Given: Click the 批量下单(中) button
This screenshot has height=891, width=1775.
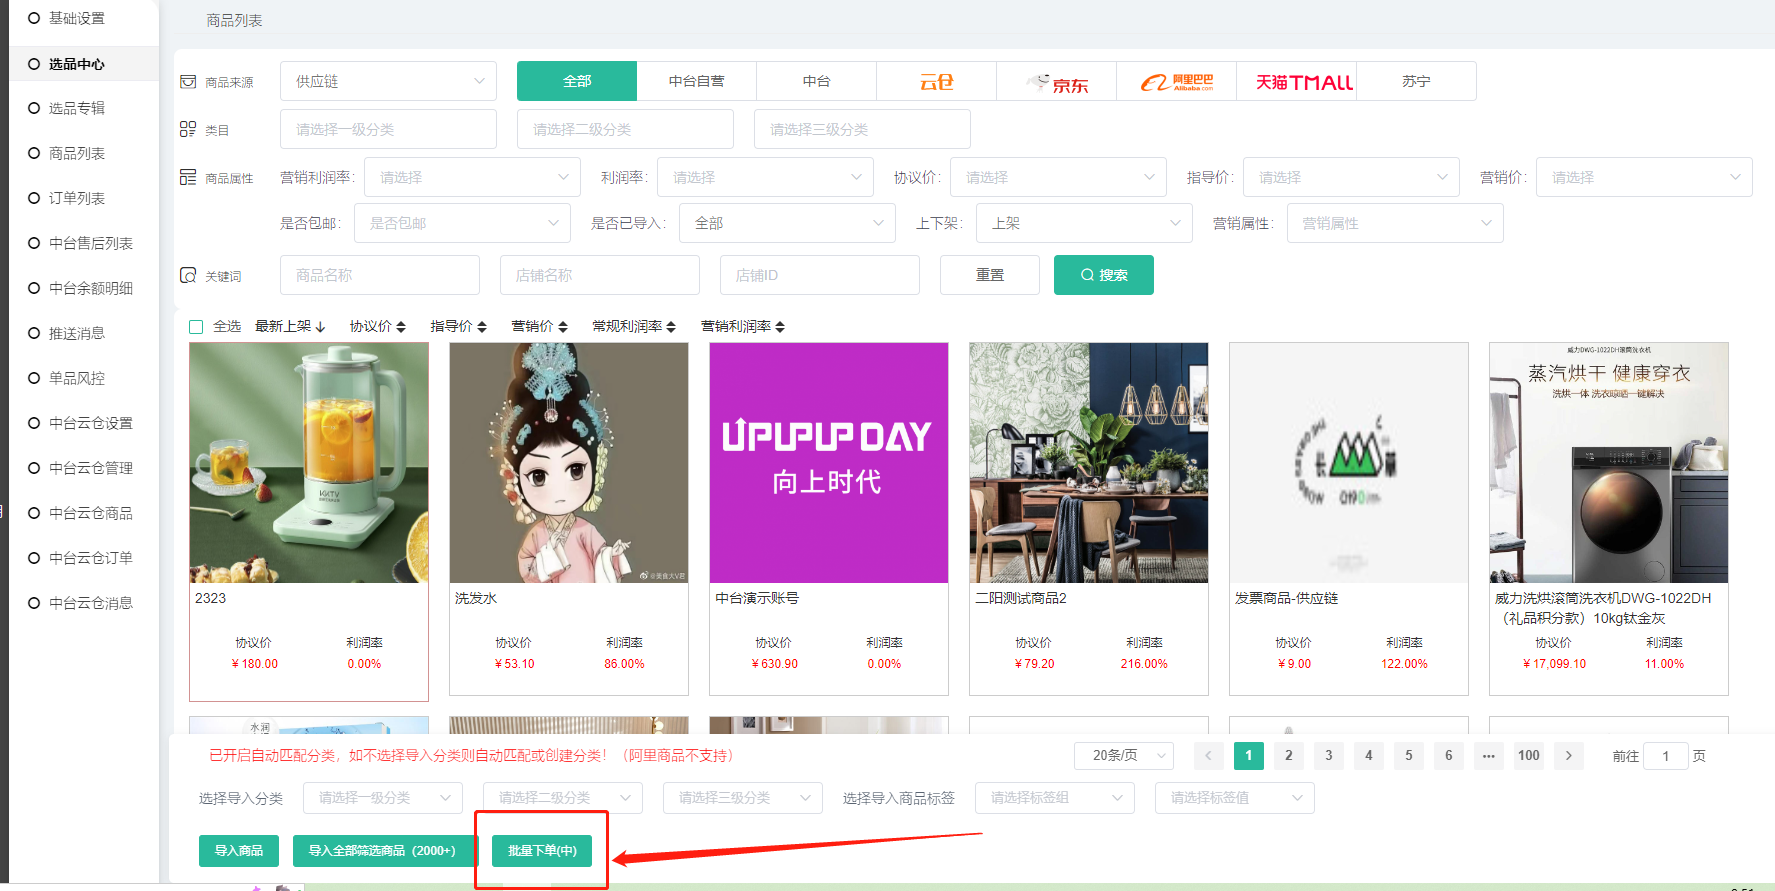Looking at the screenshot, I should coord(542,851).
